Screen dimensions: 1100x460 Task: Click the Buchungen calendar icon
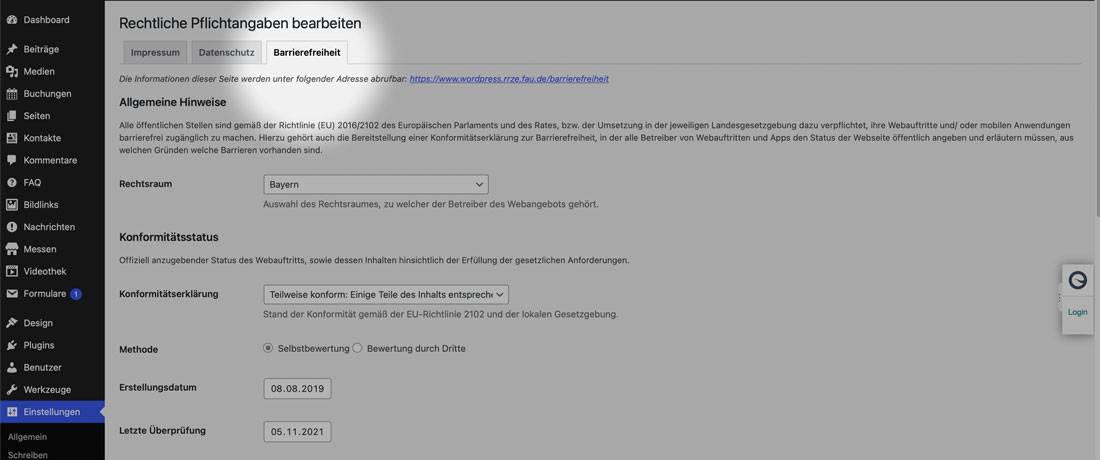coord(12,94)
